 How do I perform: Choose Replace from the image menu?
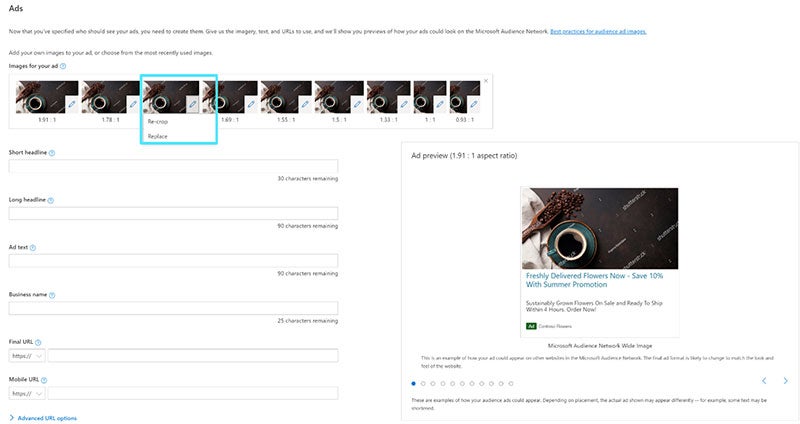(158, 136)
